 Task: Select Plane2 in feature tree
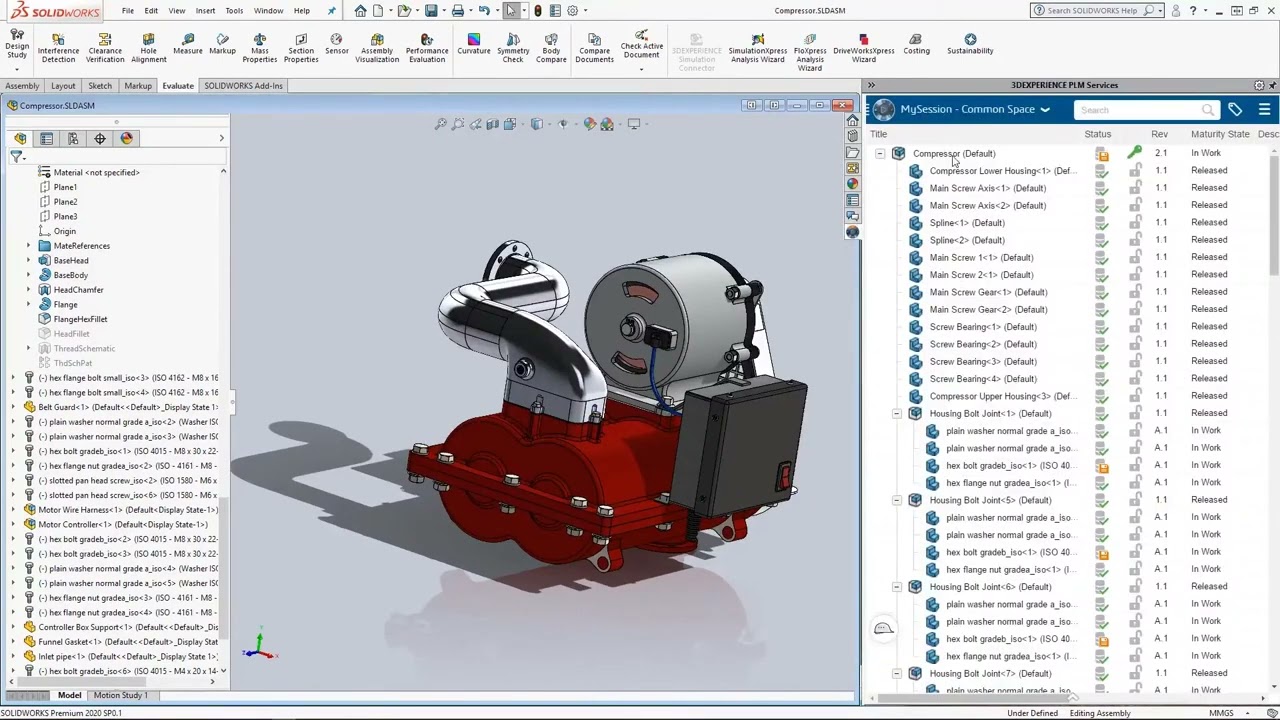click(65, 202)
